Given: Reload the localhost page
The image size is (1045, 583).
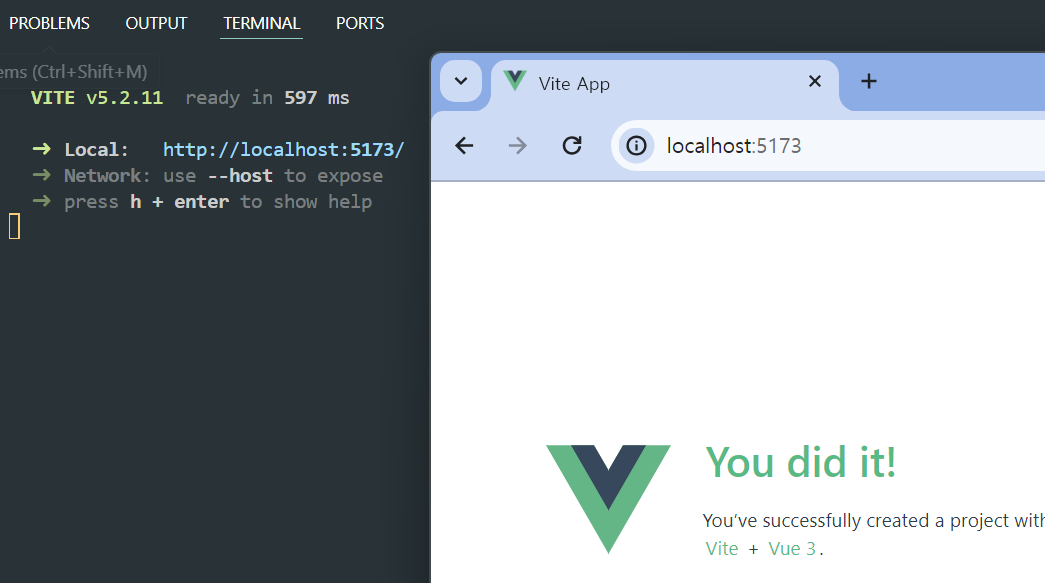Looking at the screenshot, I should (x=572, y=145).
